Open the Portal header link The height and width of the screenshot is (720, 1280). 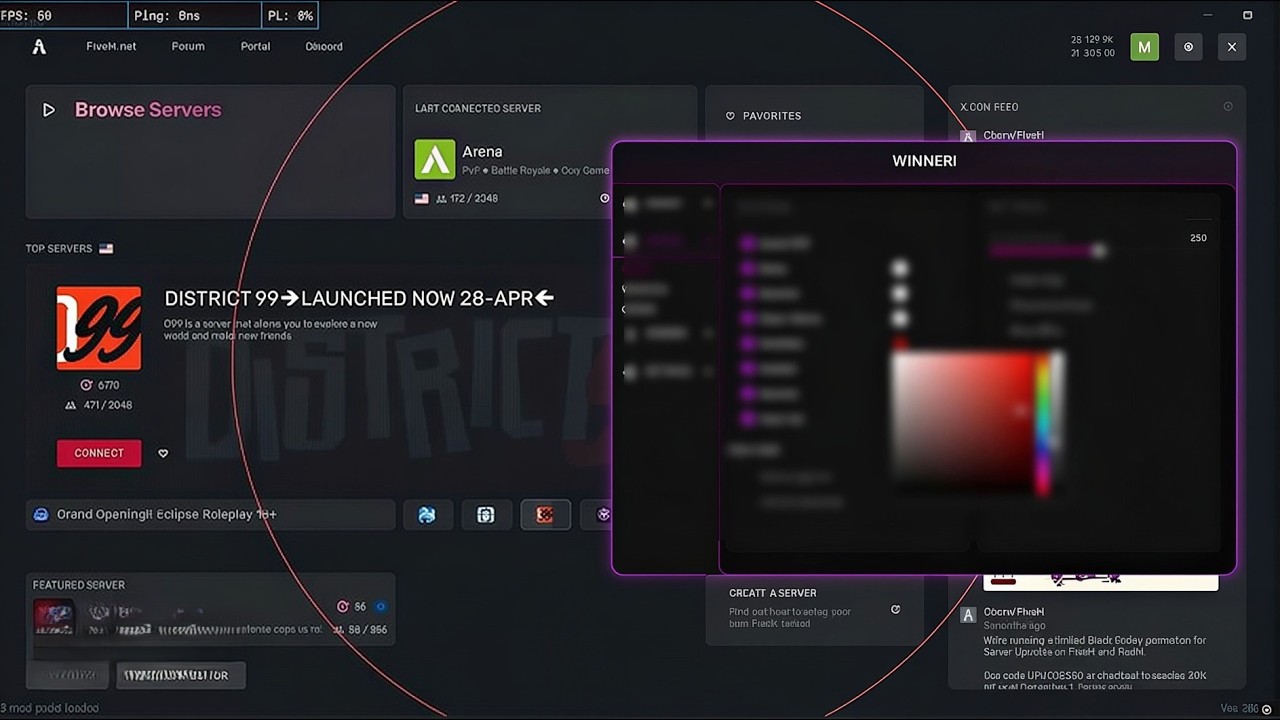coord(256,47)
